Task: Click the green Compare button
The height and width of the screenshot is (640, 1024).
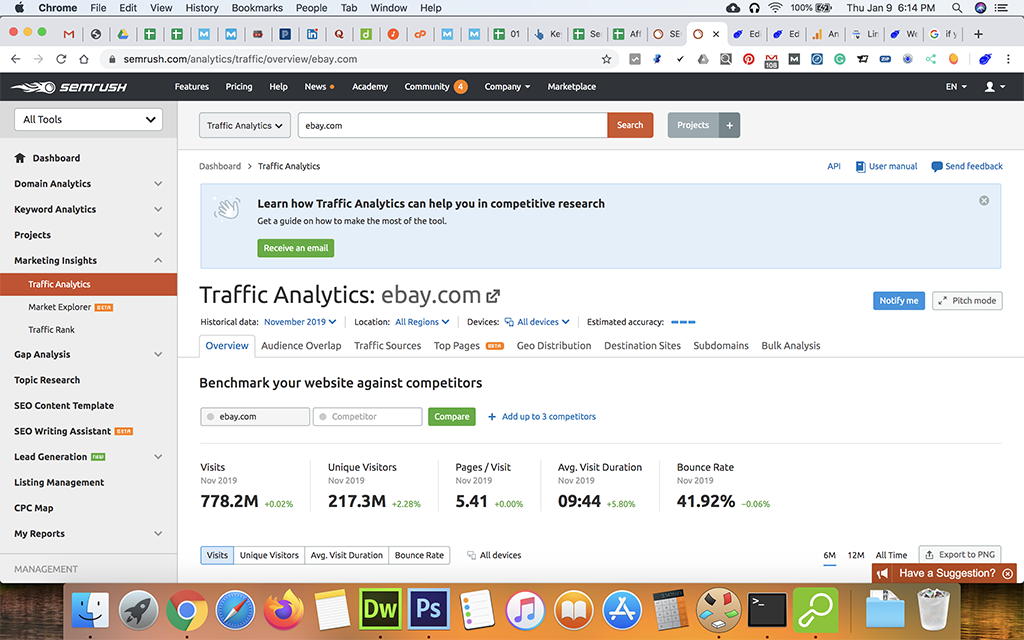Action: pos(452,417)
